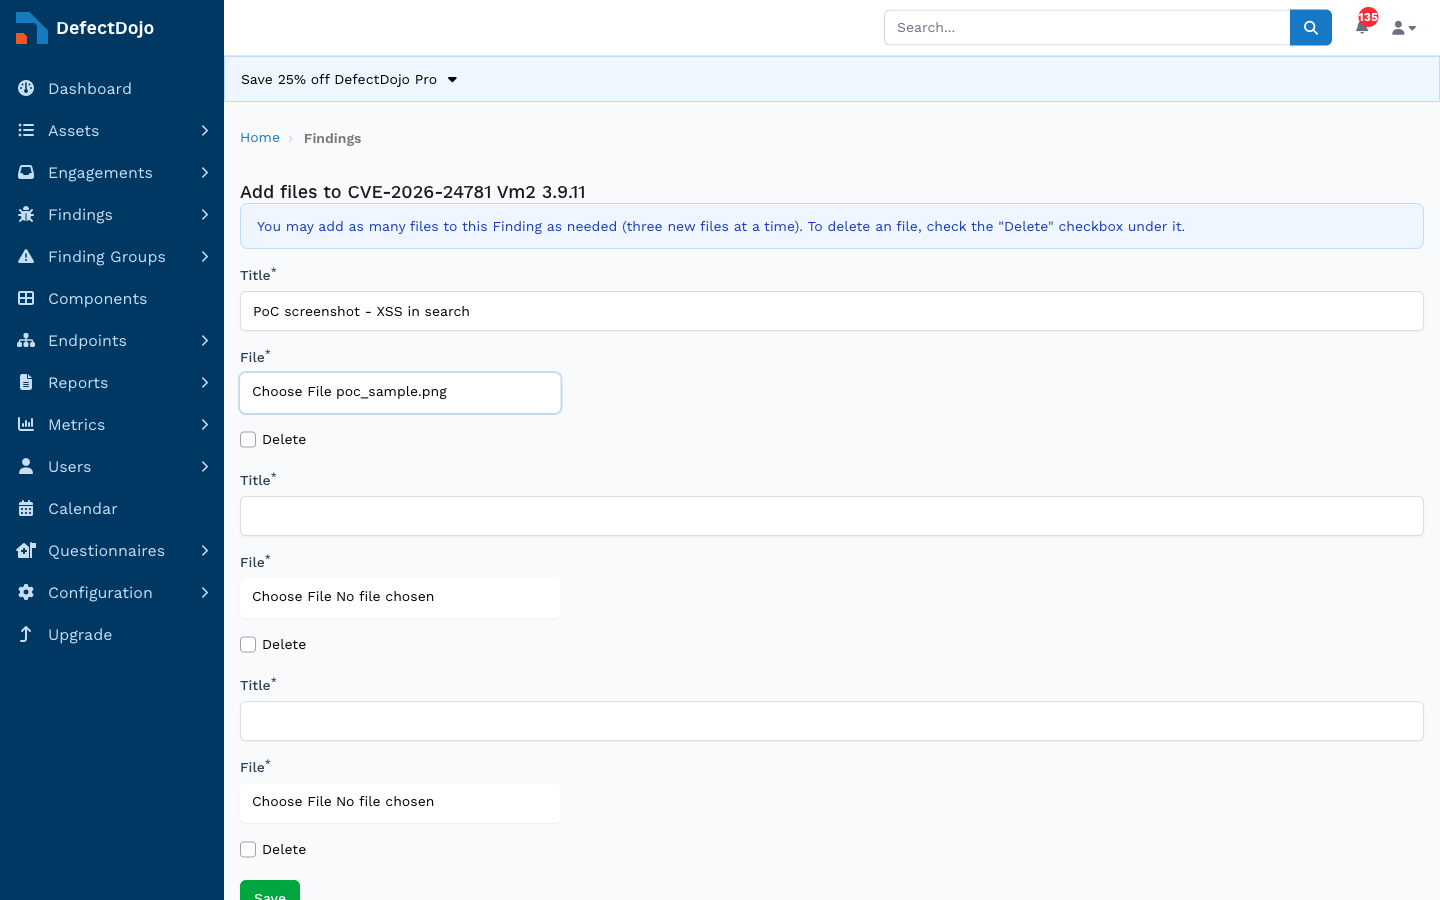Open the Dashboard gauge icon

pyautogui.click(x=26, y=88)
